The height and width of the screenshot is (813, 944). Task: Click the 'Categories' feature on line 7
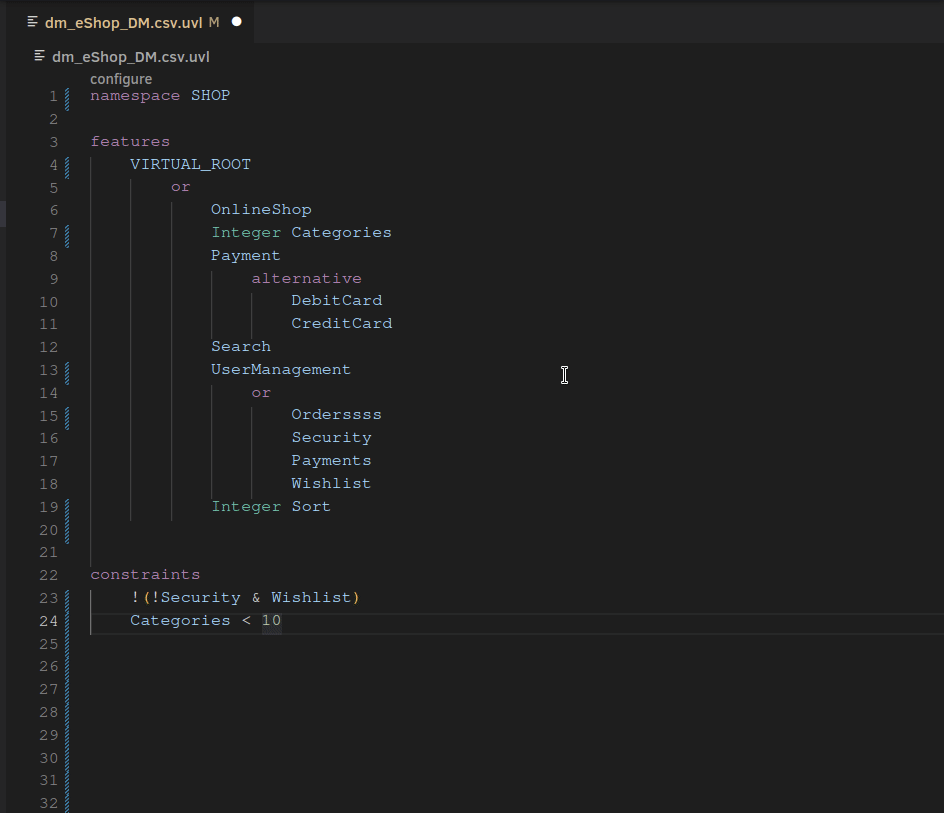coord(341,232)
